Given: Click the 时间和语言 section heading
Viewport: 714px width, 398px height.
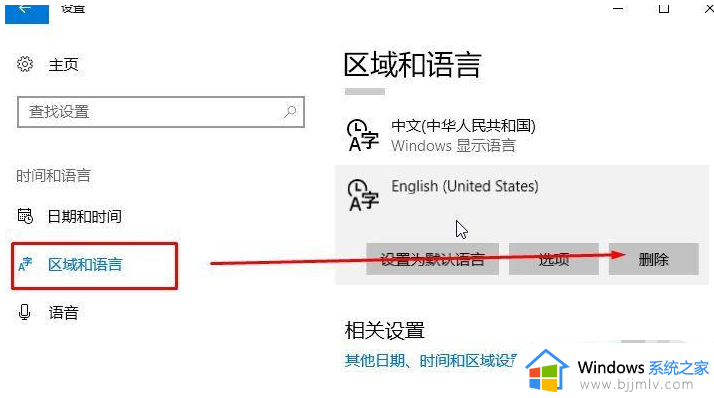Looking at the screenshot, I should (53, 176).
